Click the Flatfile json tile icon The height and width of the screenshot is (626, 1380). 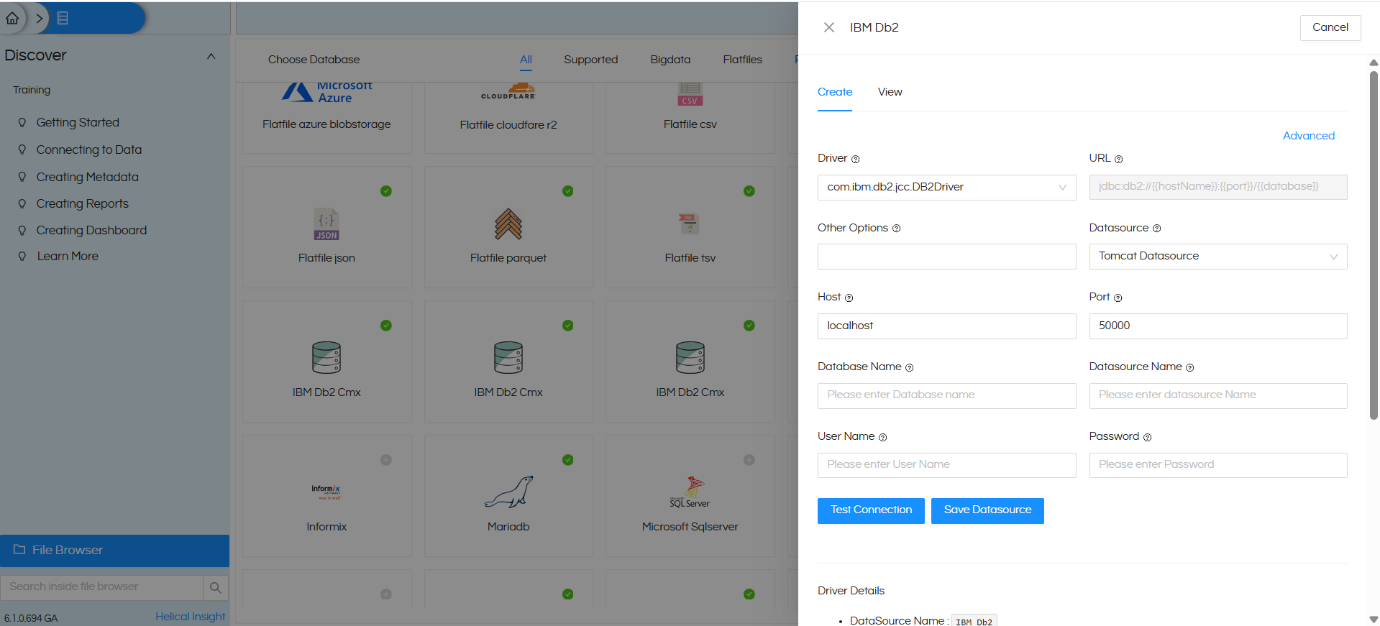click(326, 222)
